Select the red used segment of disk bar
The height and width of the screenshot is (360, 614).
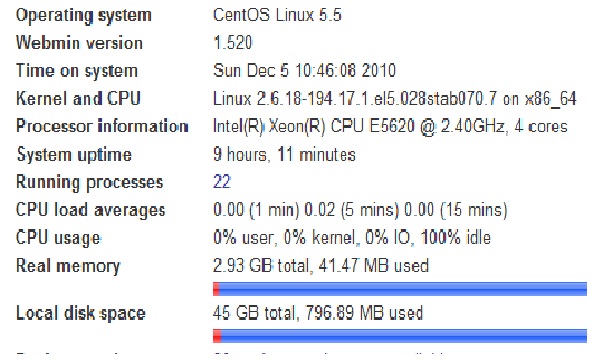(x=217, y=336)
